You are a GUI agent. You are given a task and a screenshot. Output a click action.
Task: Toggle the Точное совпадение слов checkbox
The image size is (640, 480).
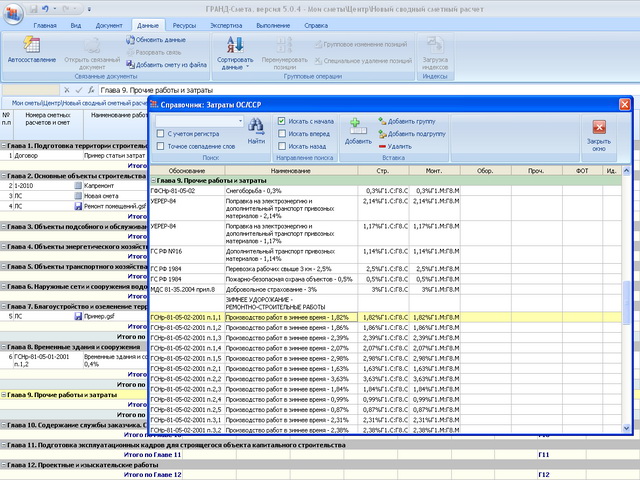tap(161, 146)
